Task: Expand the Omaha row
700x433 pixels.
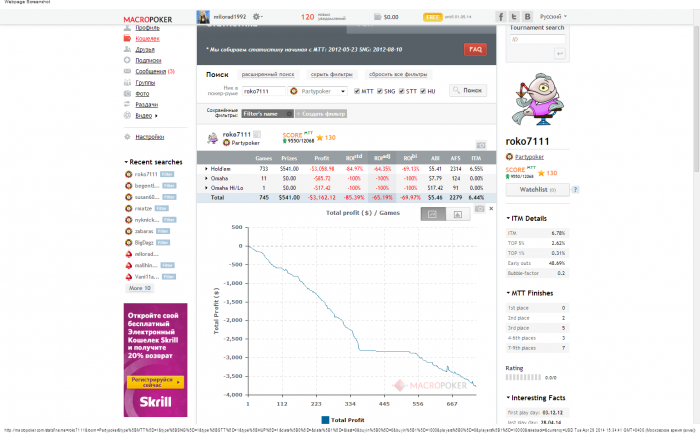Action: click(206, 179)
